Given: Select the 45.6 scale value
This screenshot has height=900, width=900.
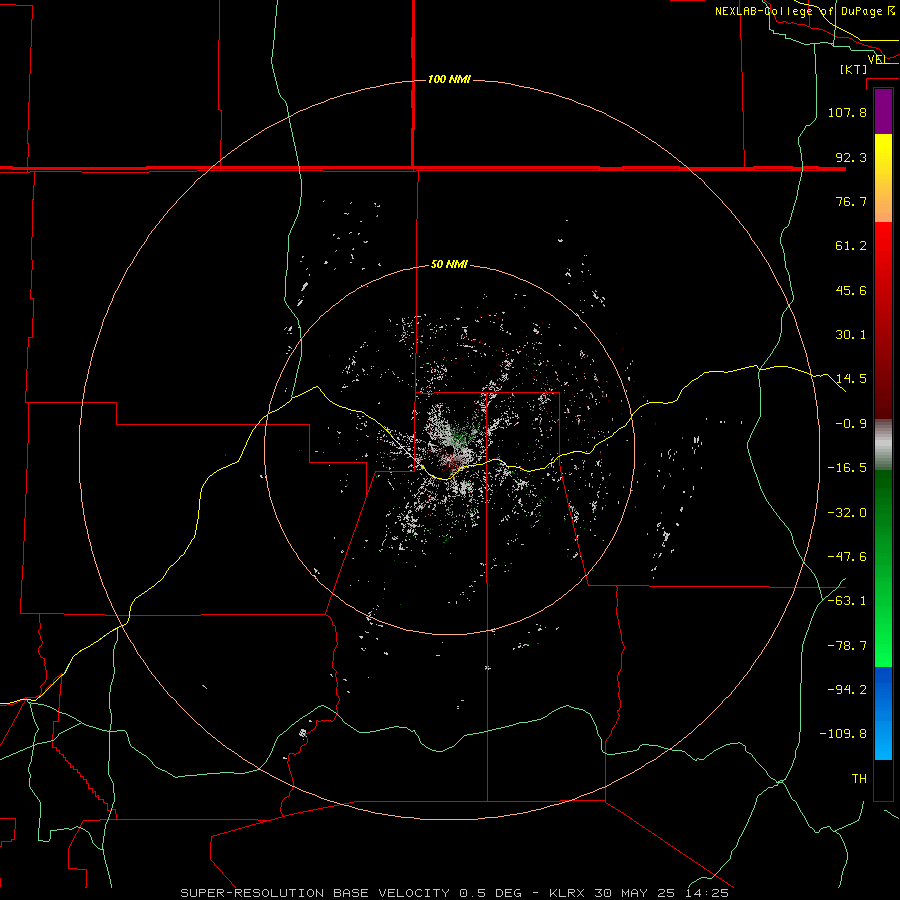Looking at the screenshot, I should [851, 290].
